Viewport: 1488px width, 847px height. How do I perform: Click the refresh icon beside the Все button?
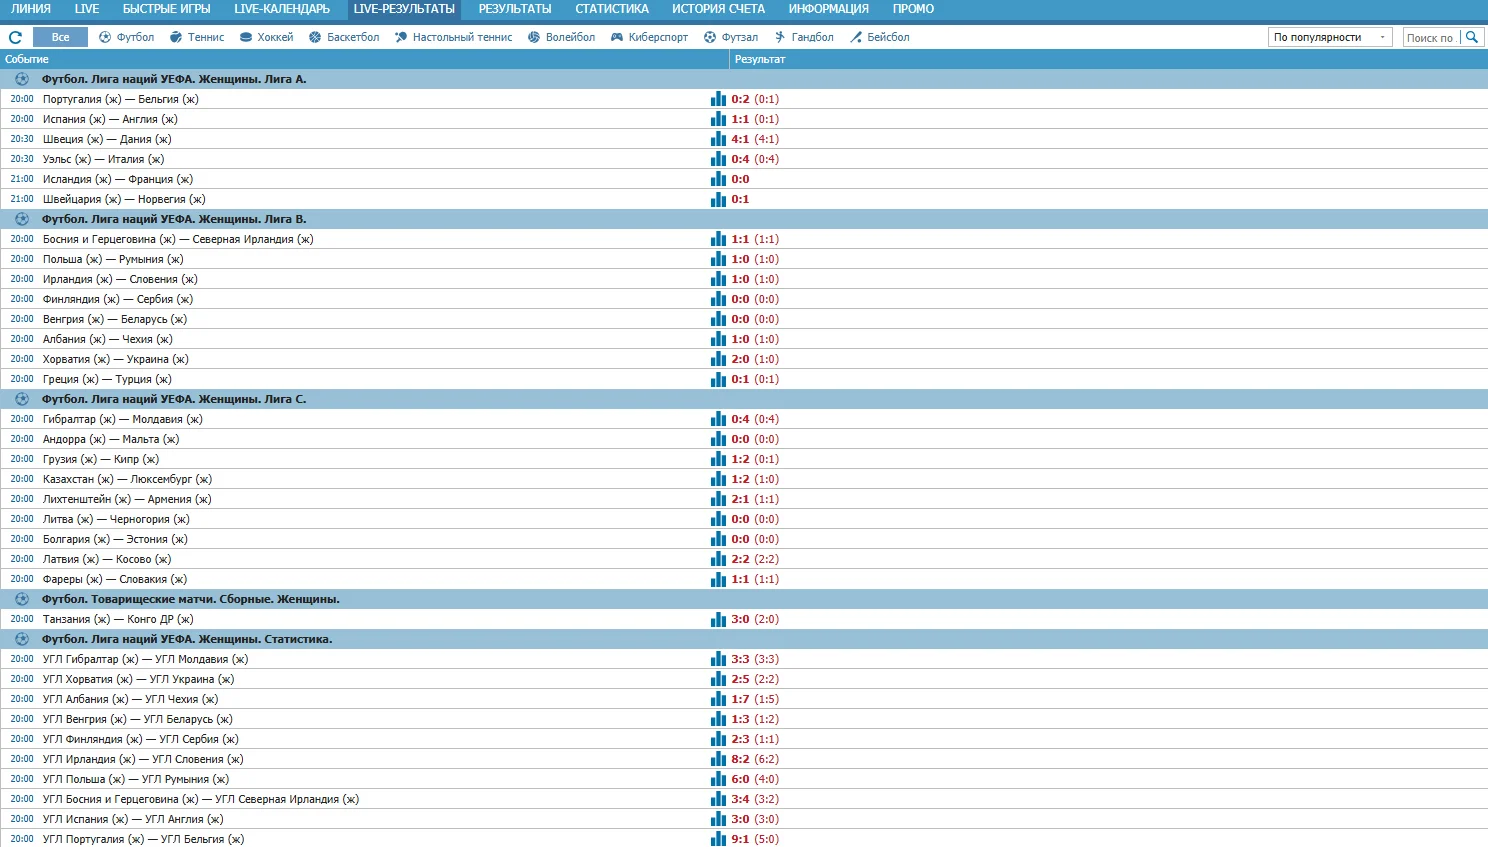pos(15,37)
